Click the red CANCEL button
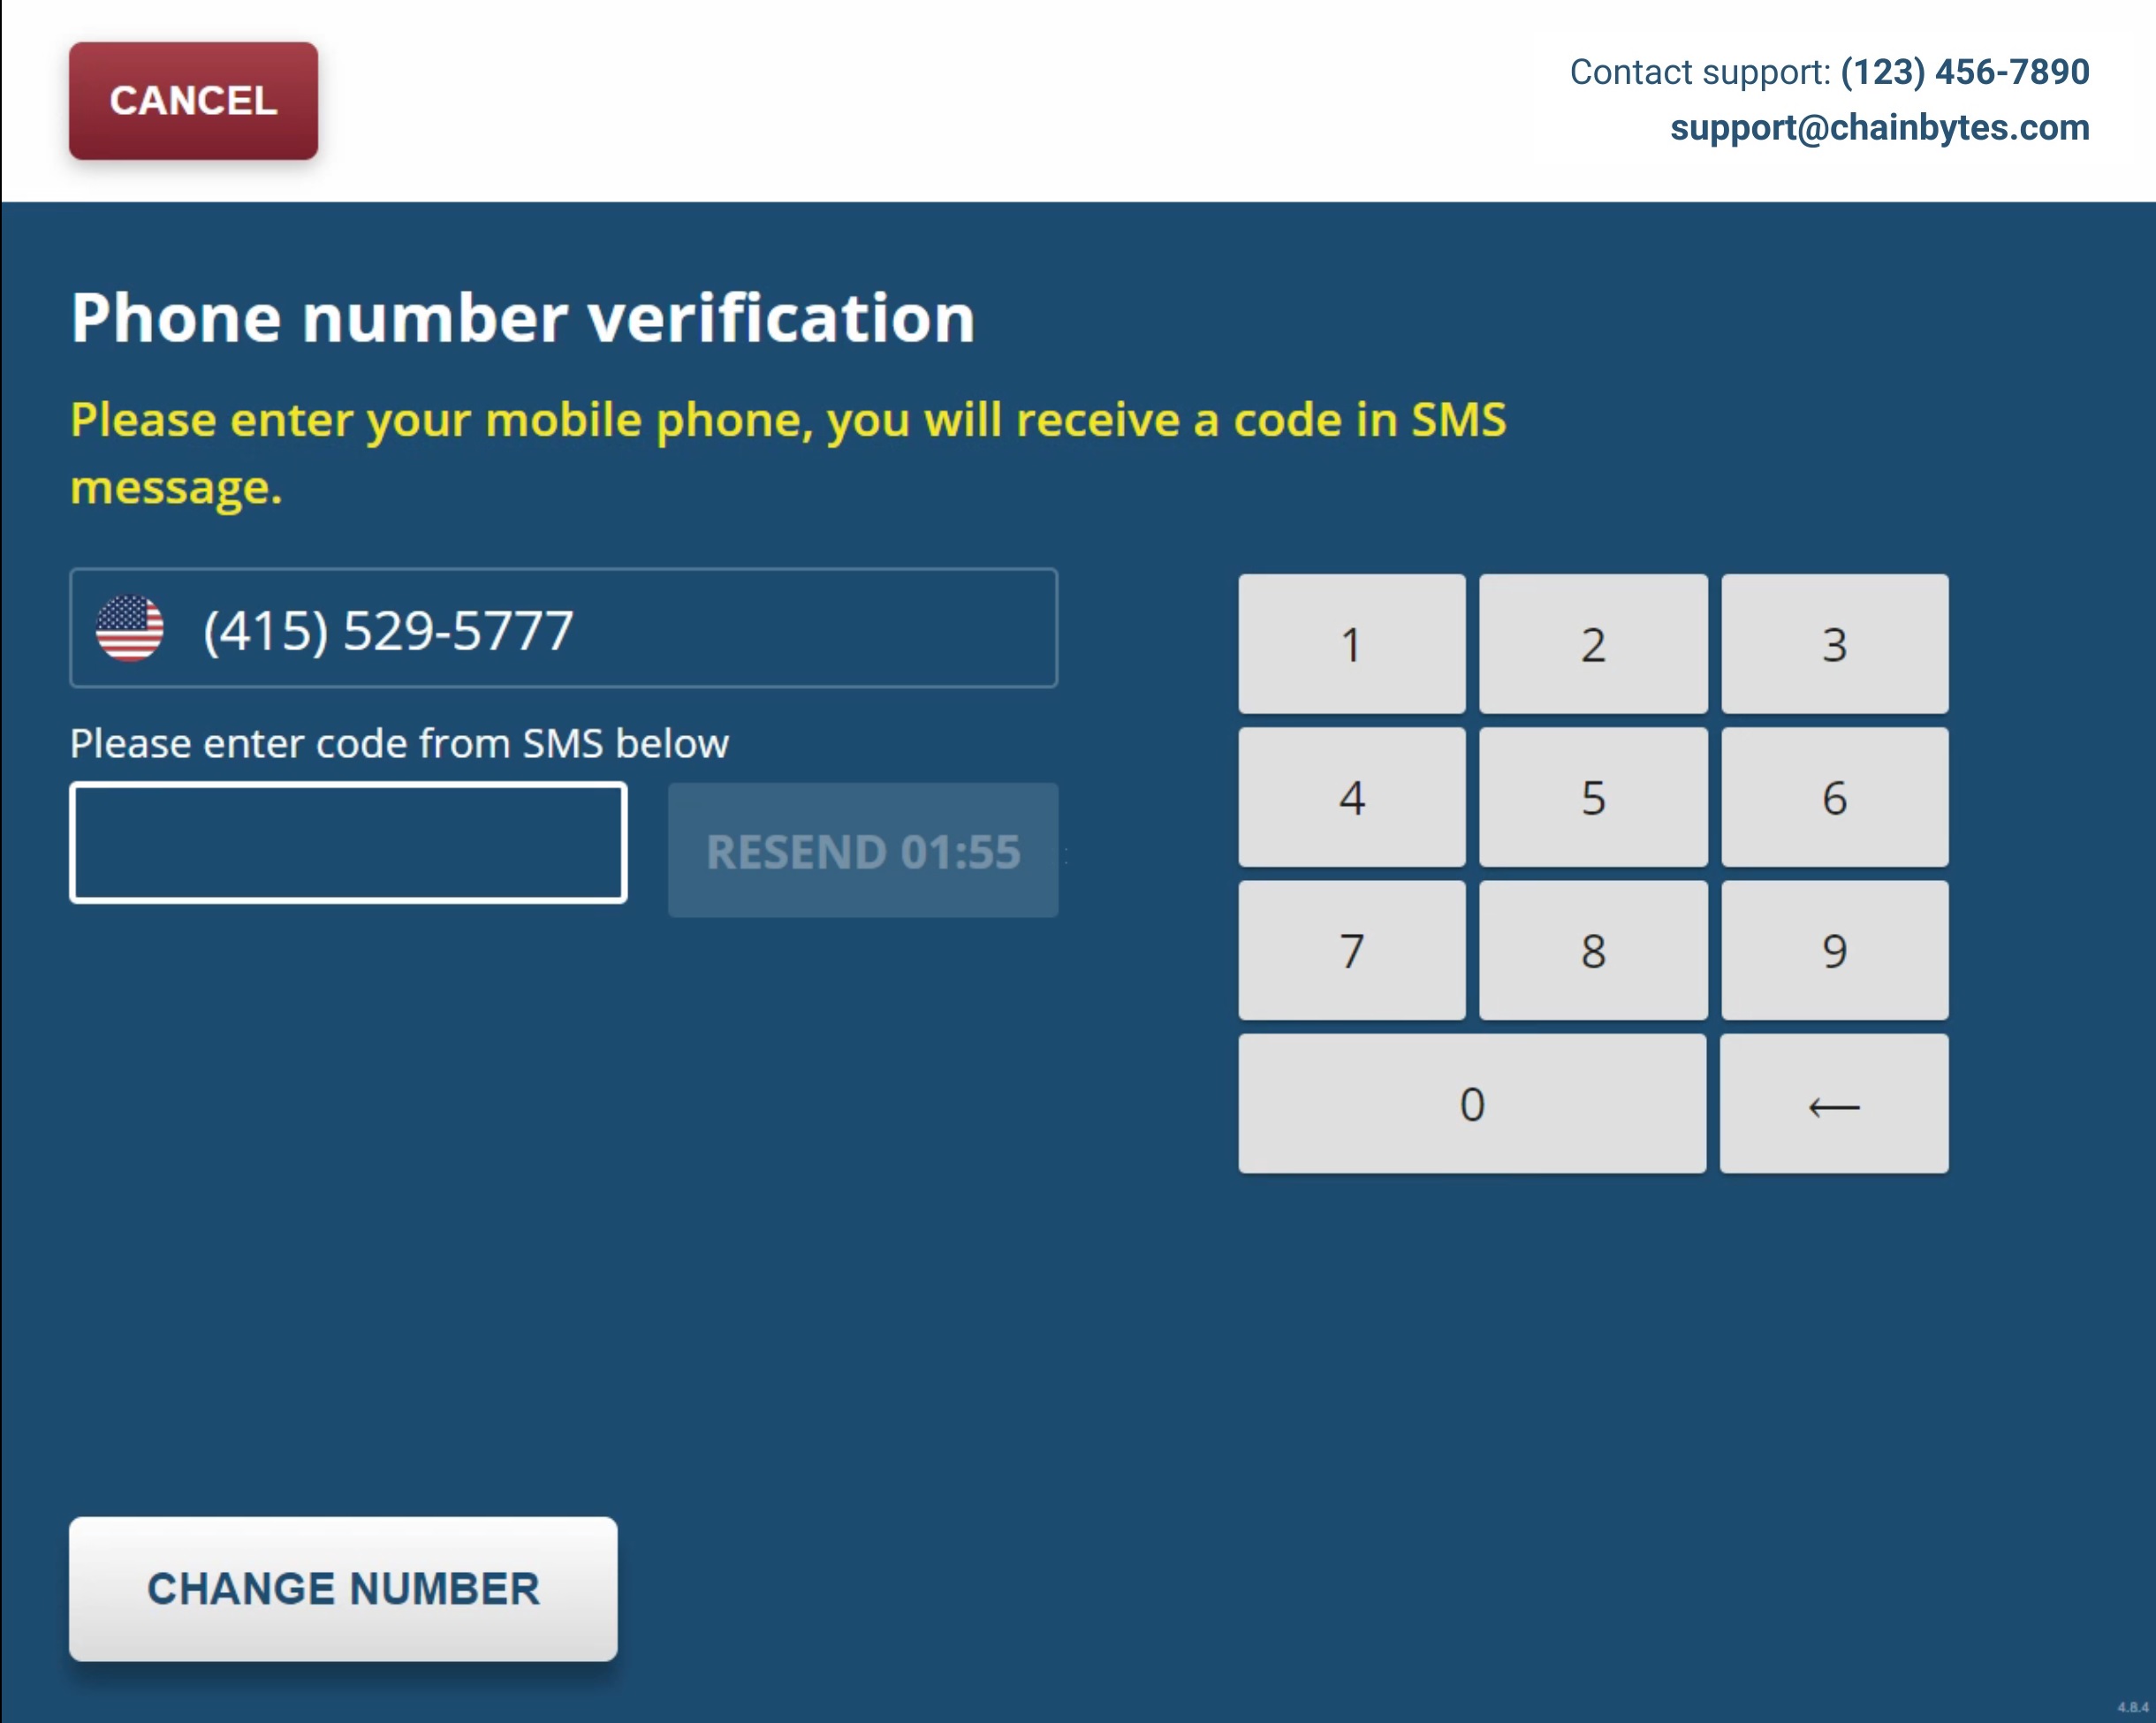The width and height of the screenshot is (2156, 1723). 193,101
